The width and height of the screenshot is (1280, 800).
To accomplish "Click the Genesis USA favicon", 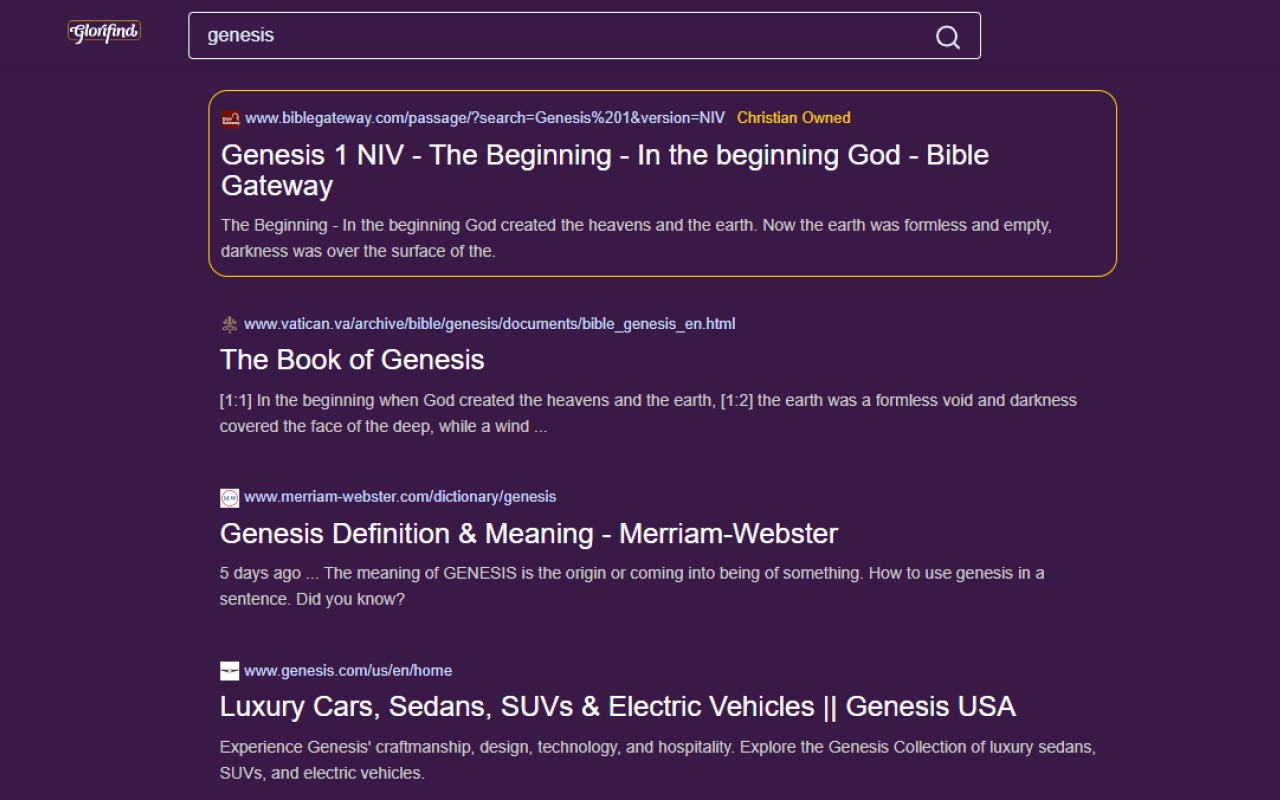I will point(229,671).
